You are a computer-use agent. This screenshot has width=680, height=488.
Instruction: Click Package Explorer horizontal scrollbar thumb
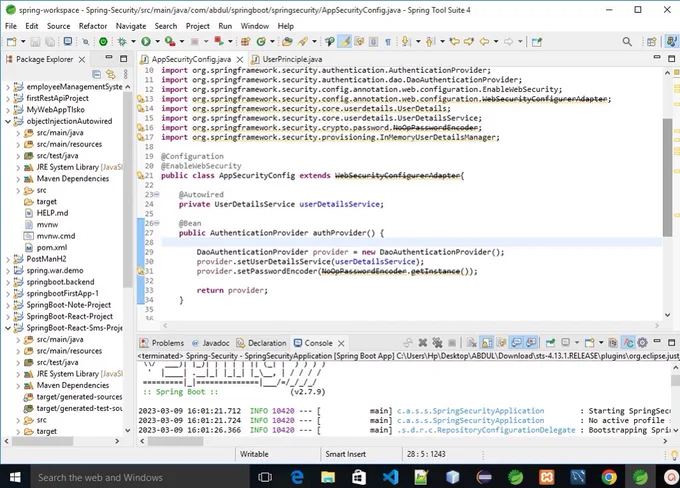pos(42,441)
